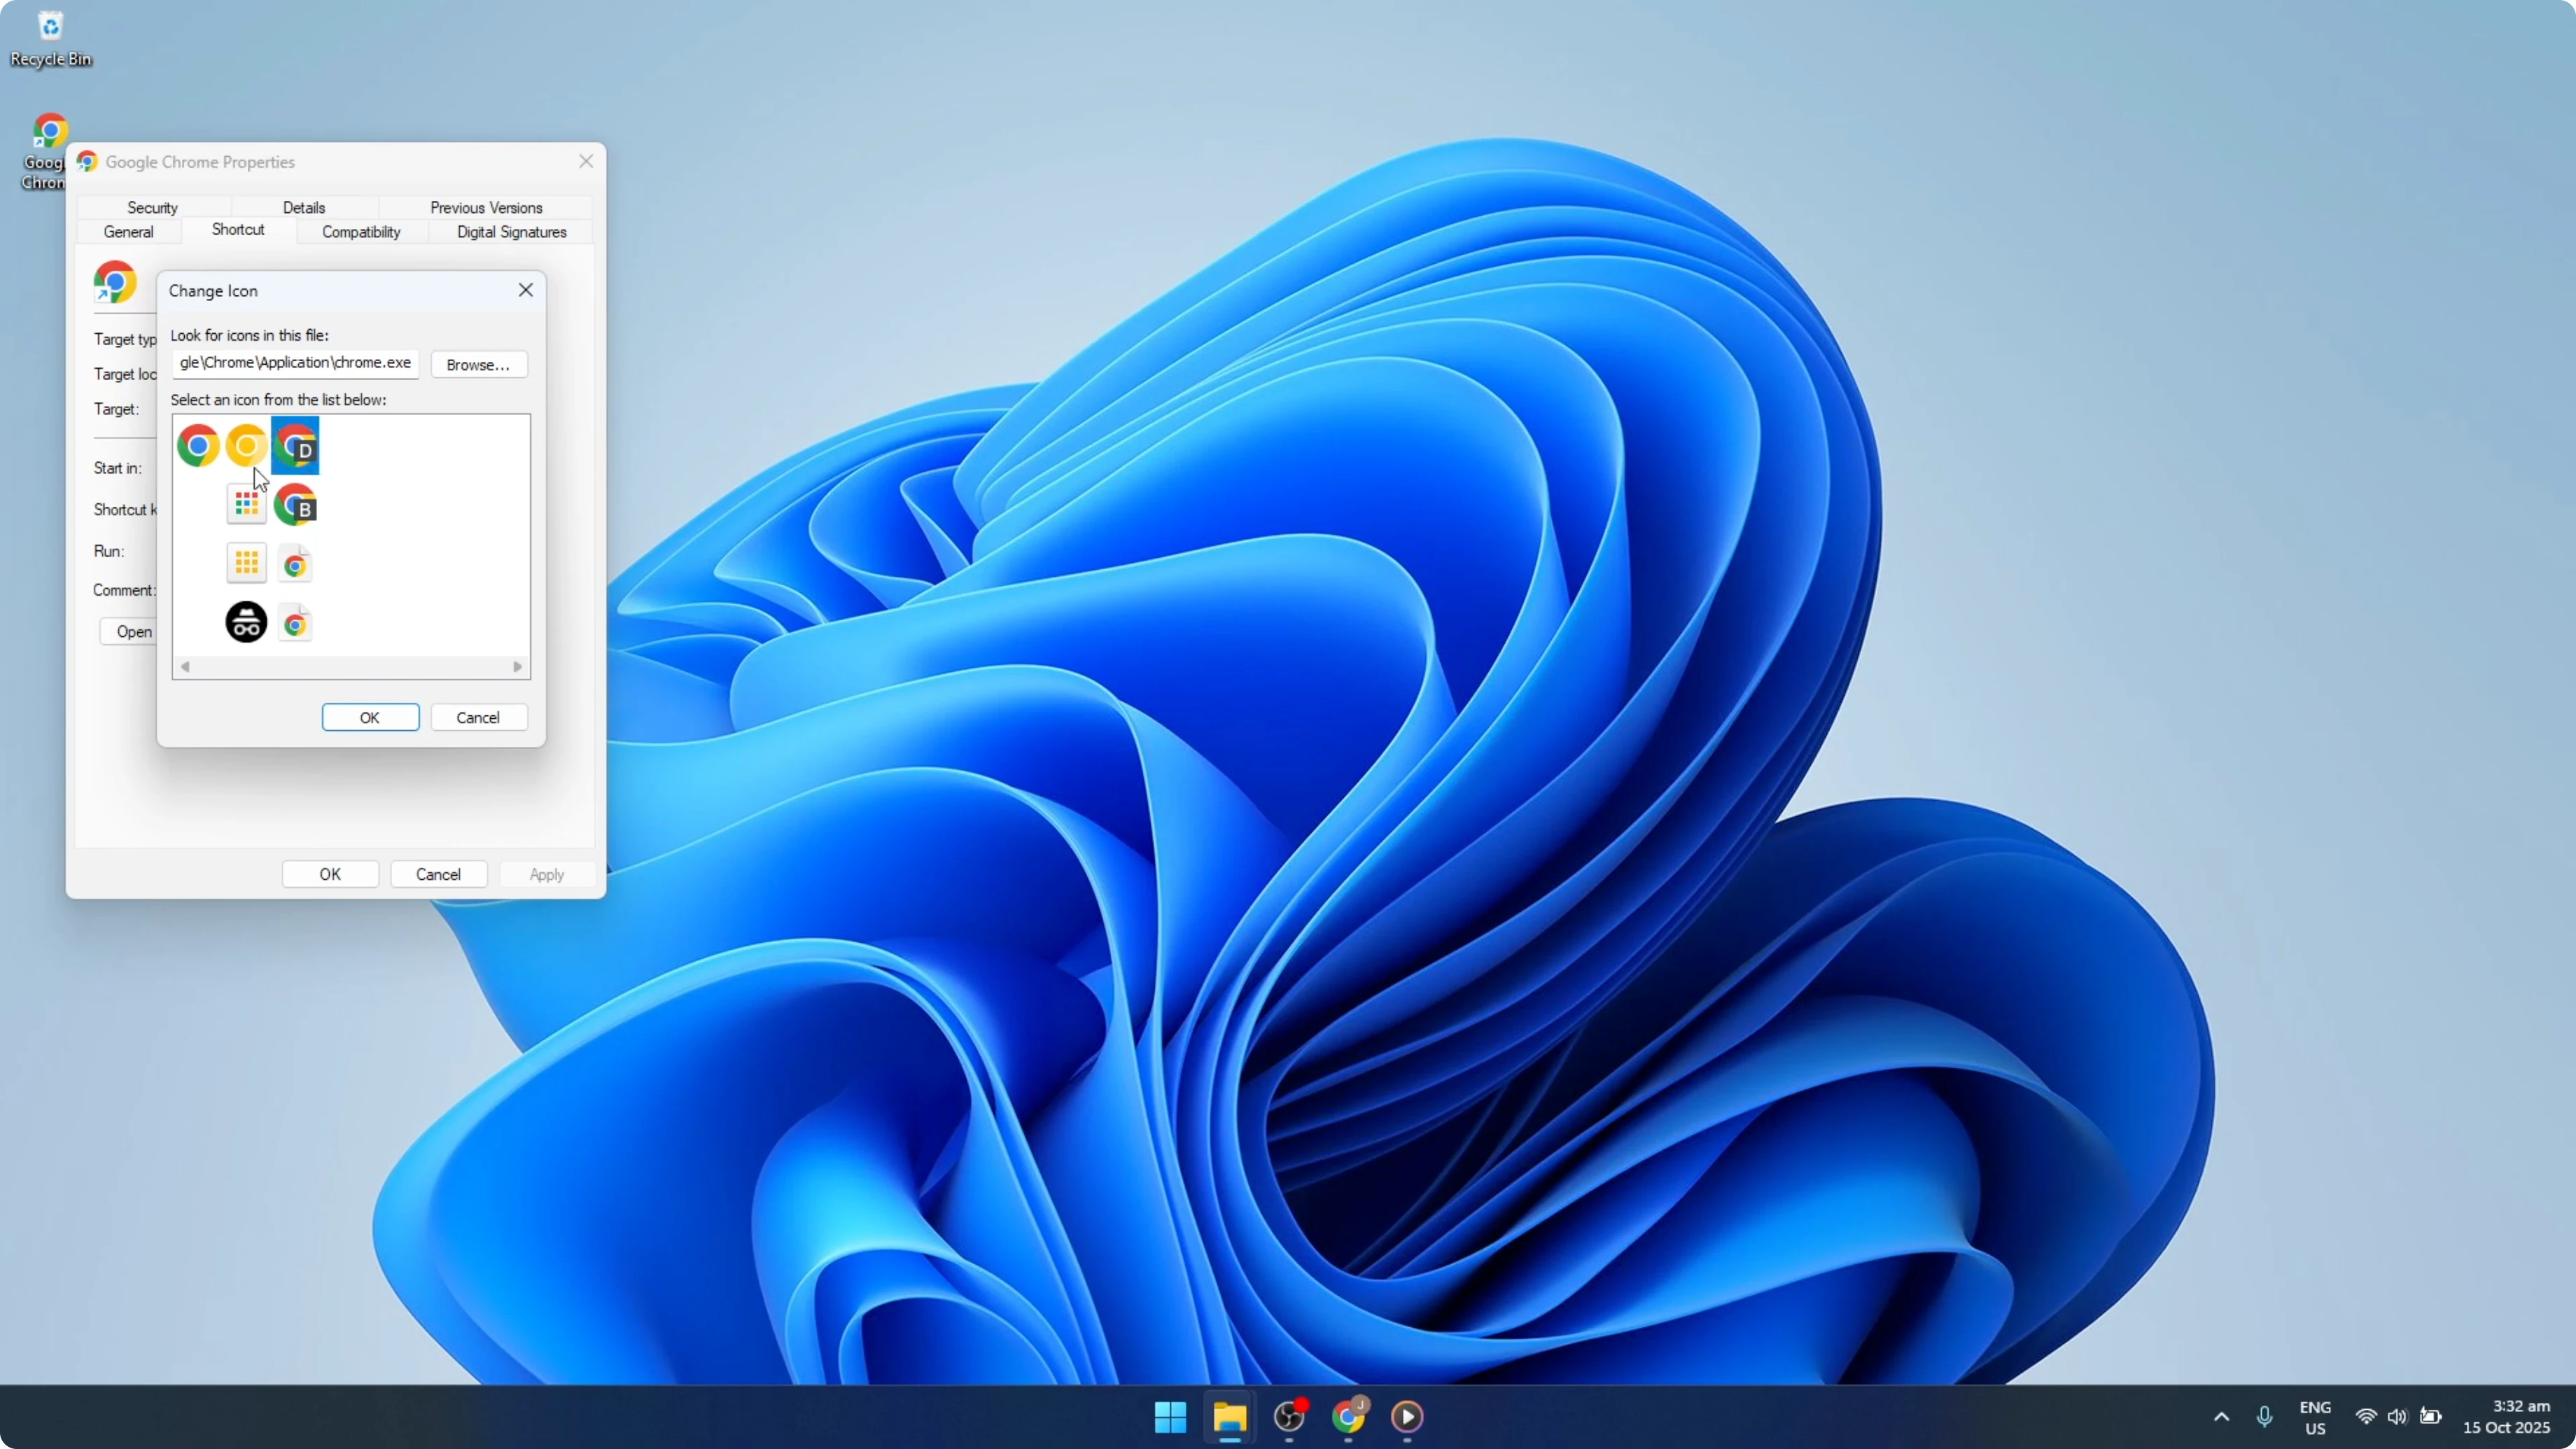The image size is (2576, 1449).
Task: Select the Chrome Dev 'D' icon
Action: 296,445
